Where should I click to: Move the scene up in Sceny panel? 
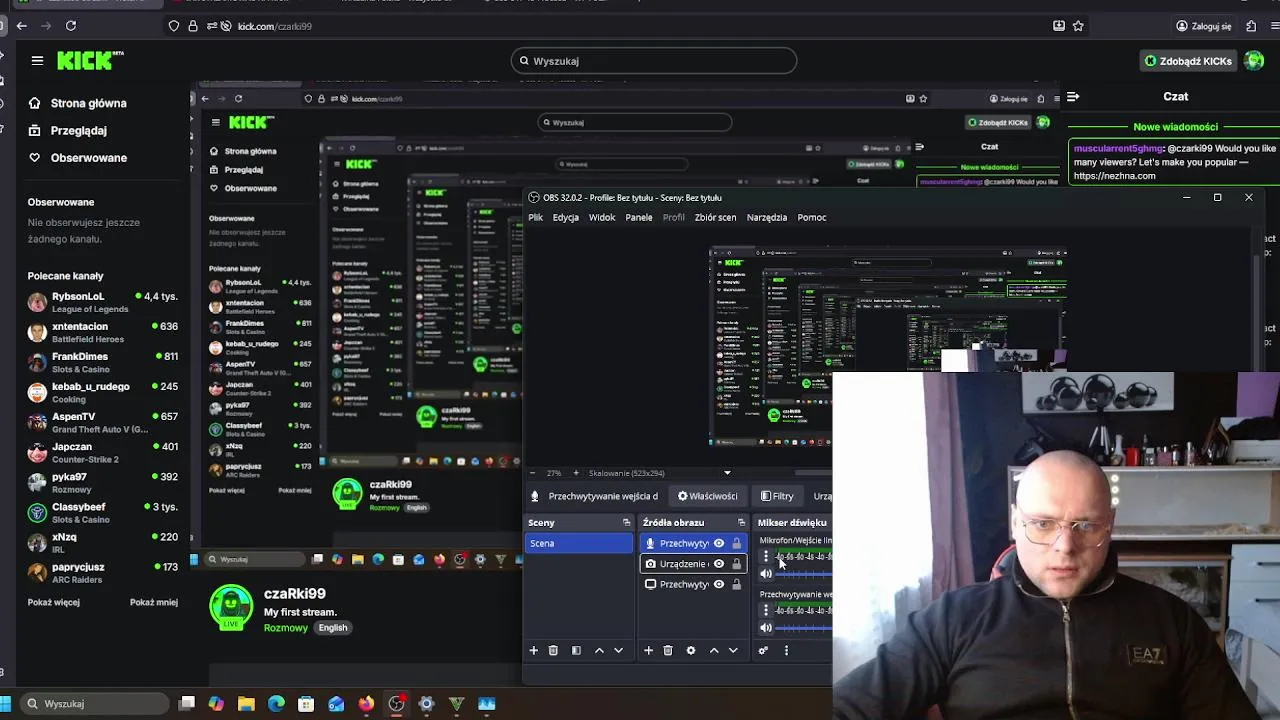point(599,650)
